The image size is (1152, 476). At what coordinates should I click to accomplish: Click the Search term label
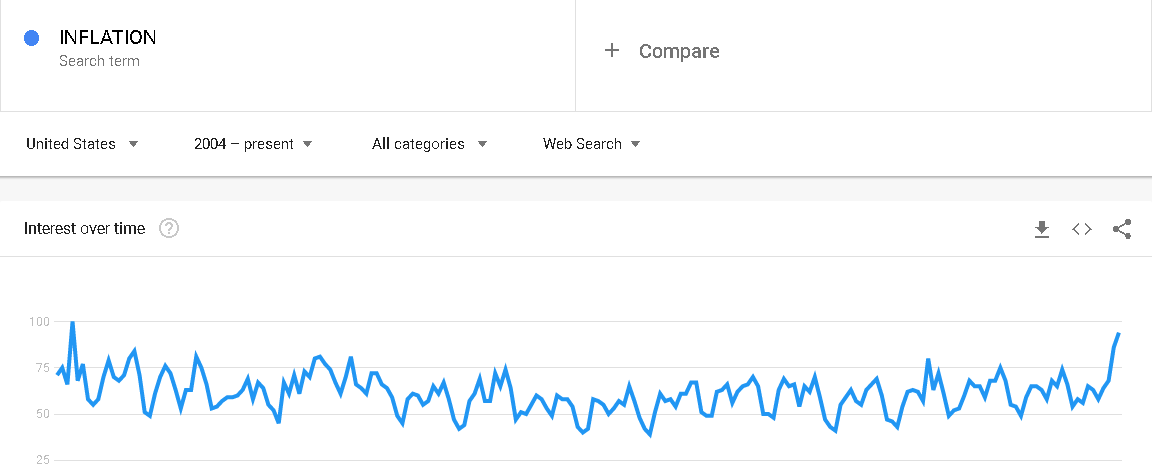[x=99, y=61]
